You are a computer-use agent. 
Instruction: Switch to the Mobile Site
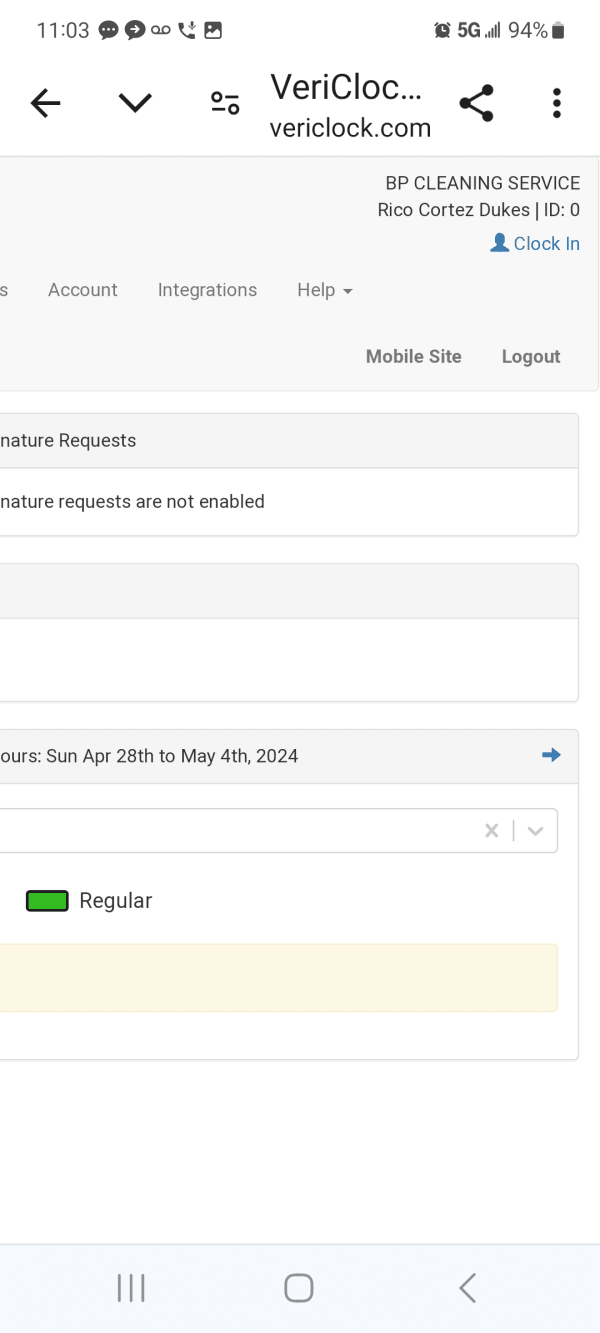point(414,357)
